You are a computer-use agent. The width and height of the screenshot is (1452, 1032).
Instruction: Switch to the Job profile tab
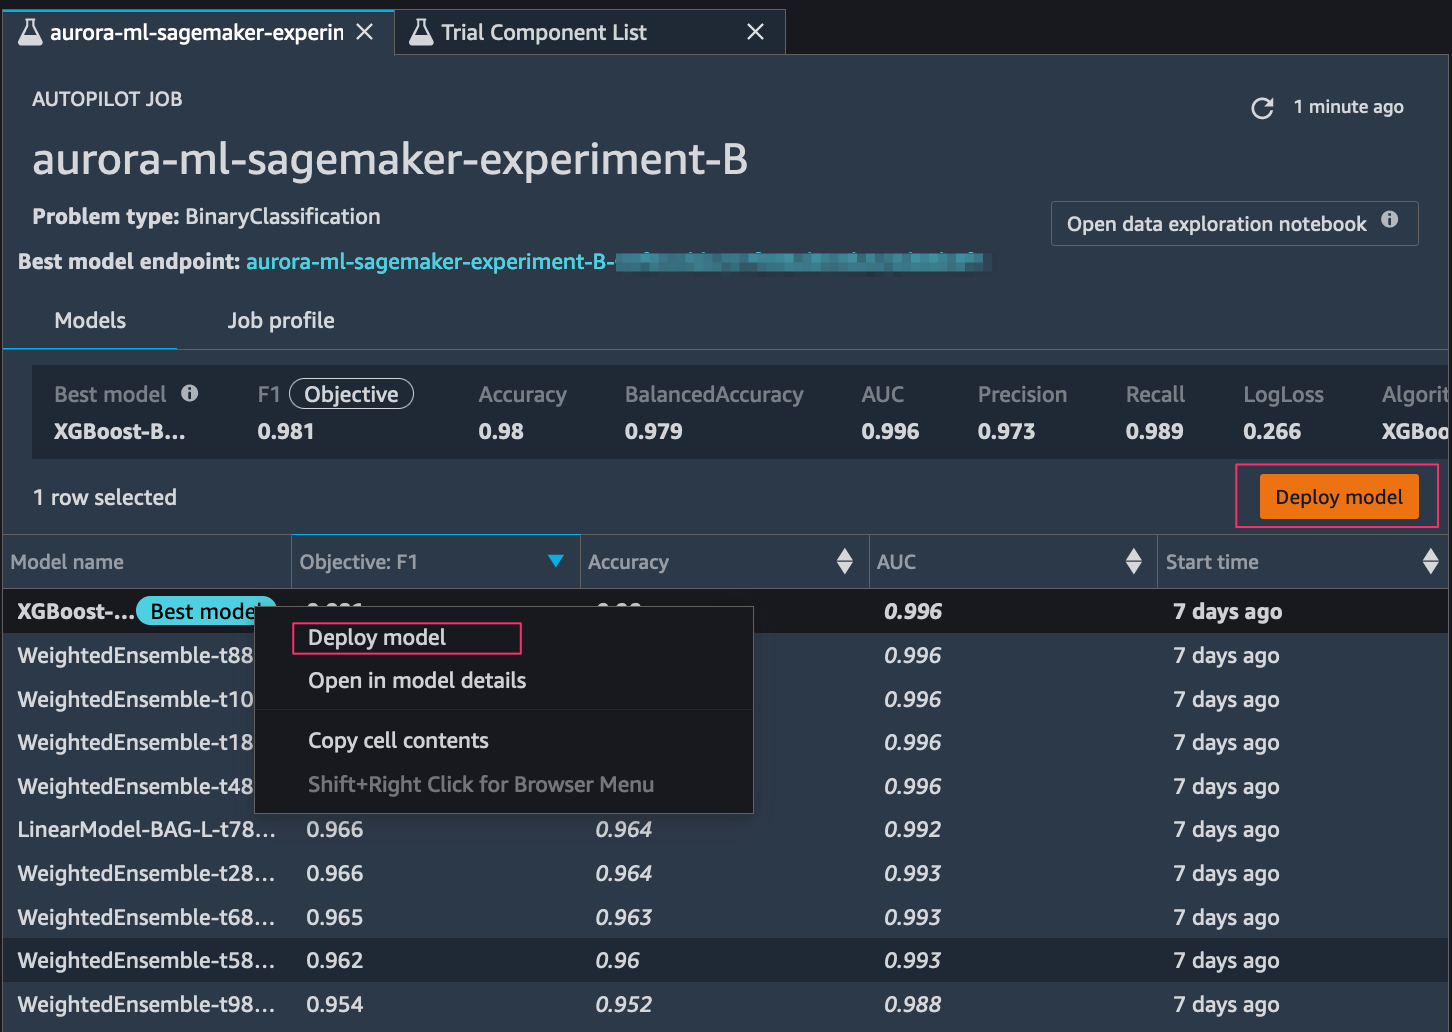281,321
